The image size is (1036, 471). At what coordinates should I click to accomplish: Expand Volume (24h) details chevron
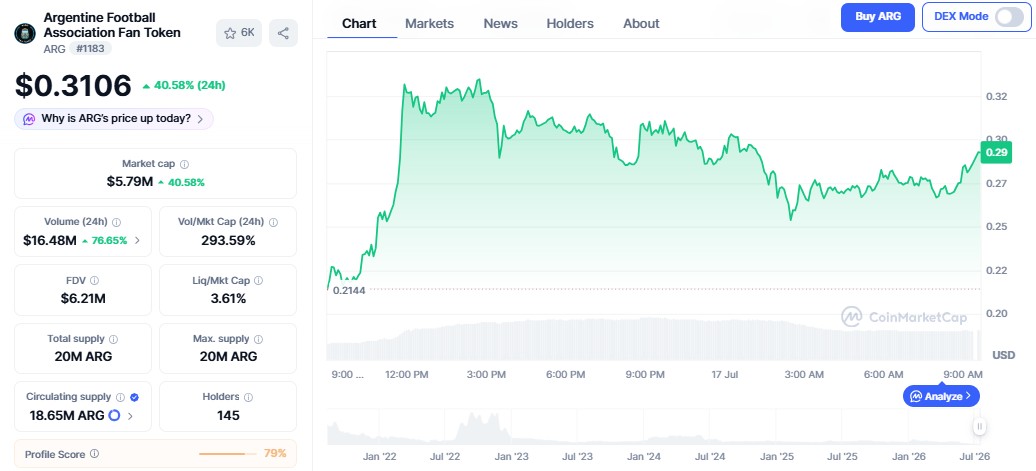pos(137,240)
